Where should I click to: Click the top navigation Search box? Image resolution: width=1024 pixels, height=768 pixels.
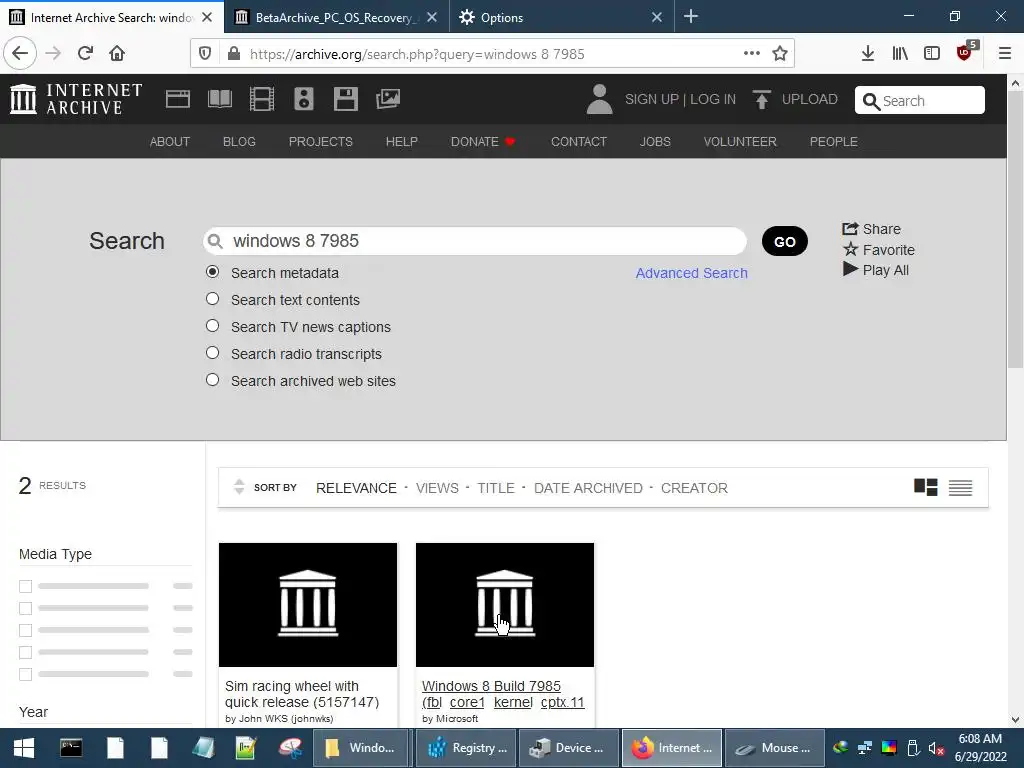click(x=920, y=101)
